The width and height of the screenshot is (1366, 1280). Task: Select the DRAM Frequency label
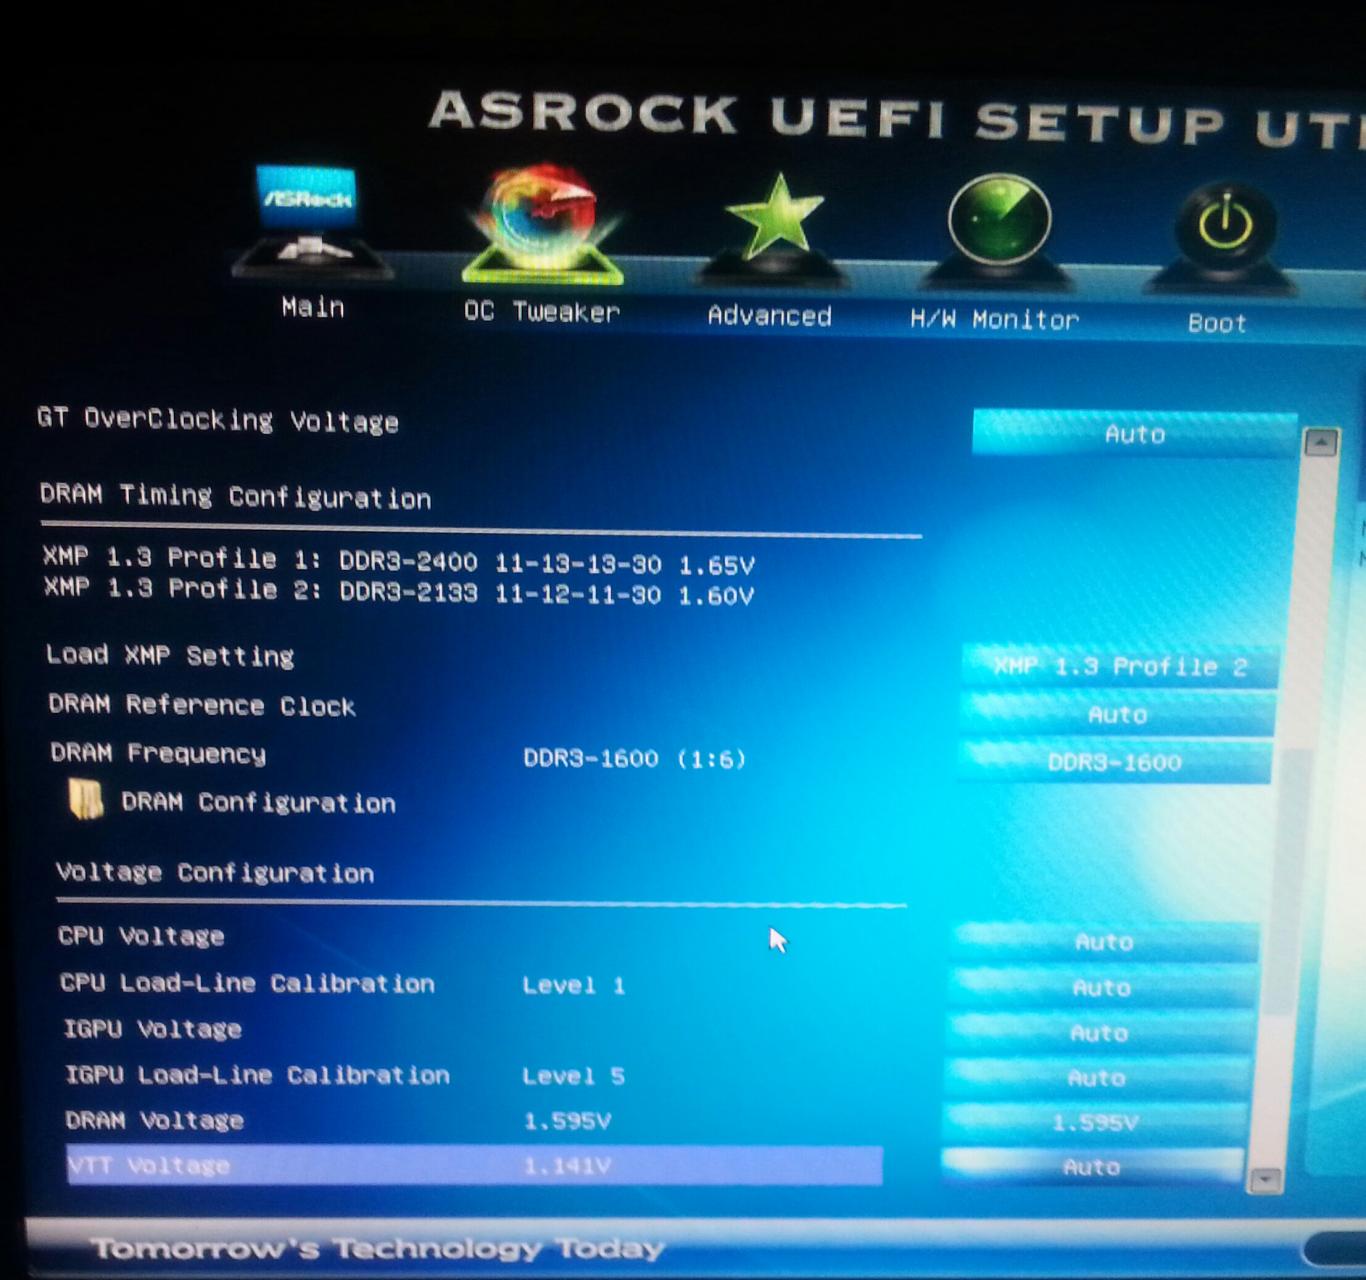coord(159,753)
